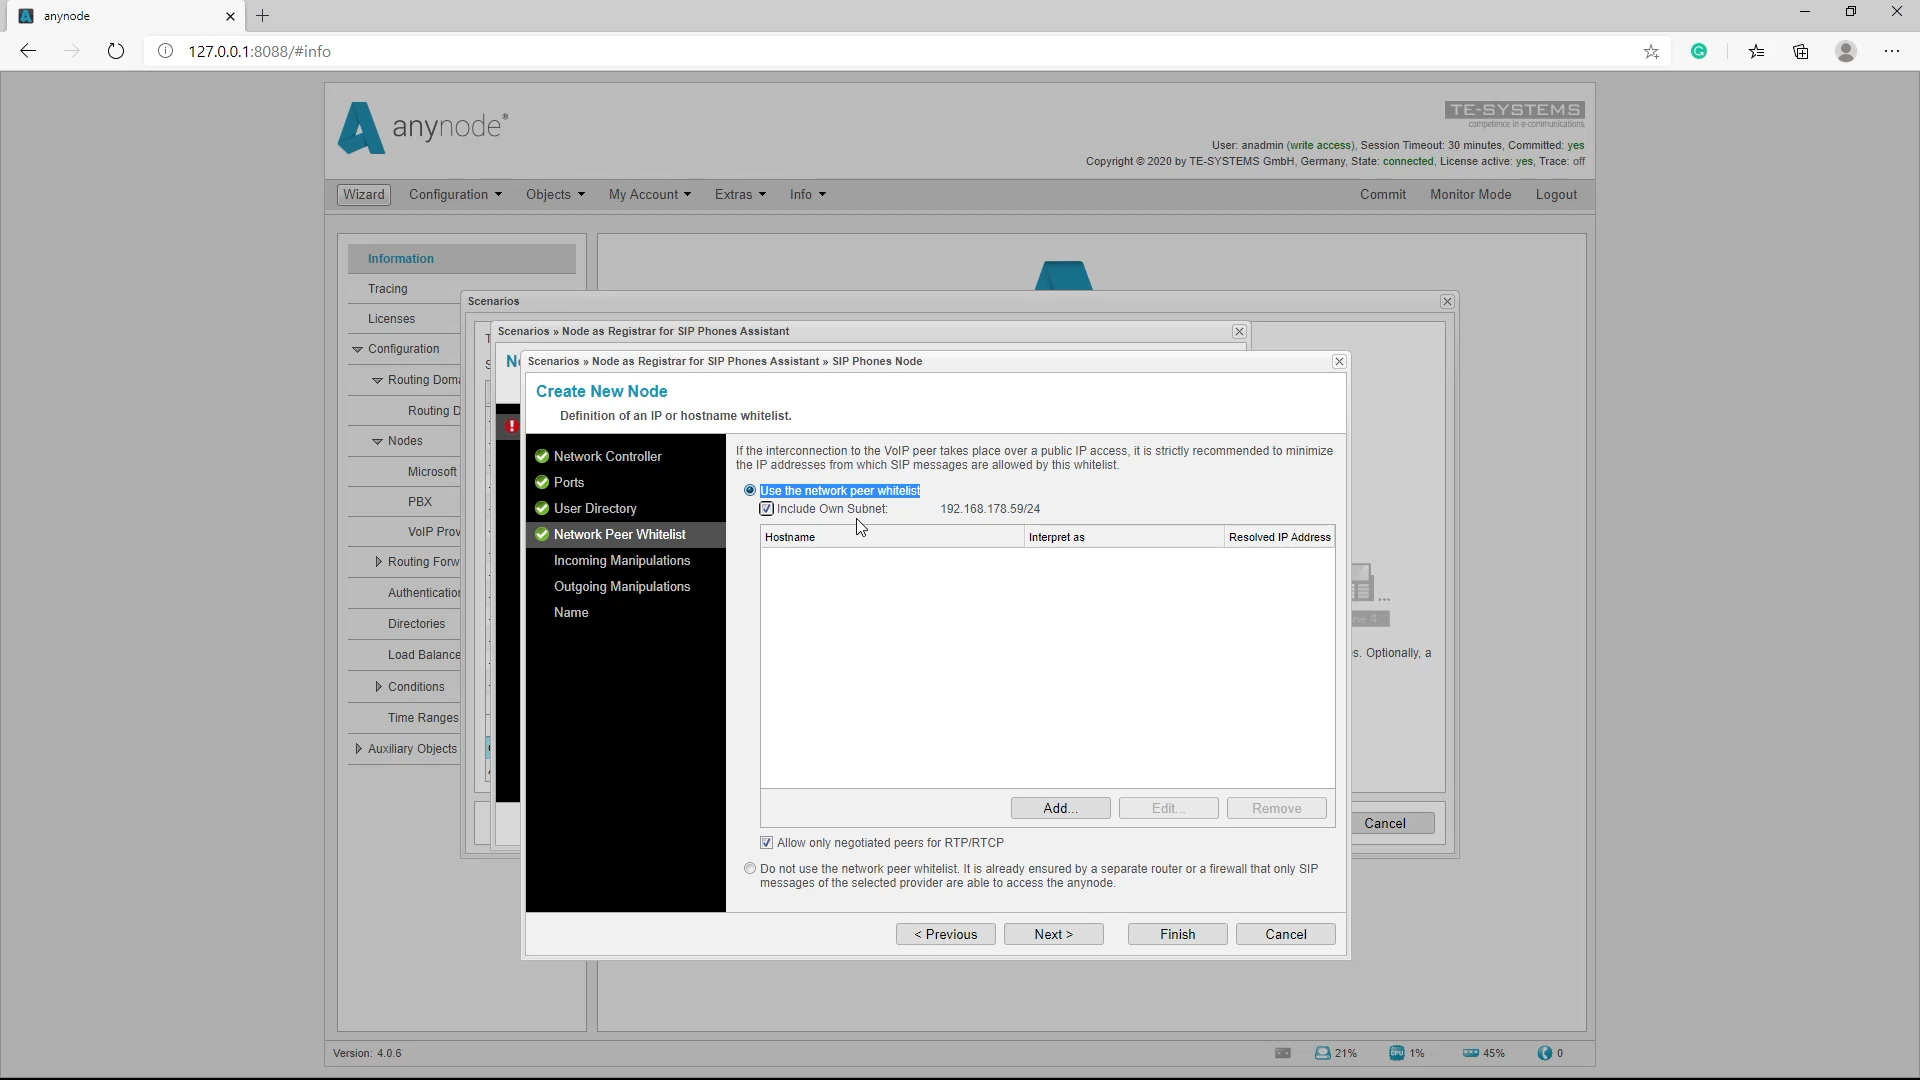This screenshot has height=1080, width=1920.
Task: Close the anynode browser tab
Action: (x=231, y=16)
